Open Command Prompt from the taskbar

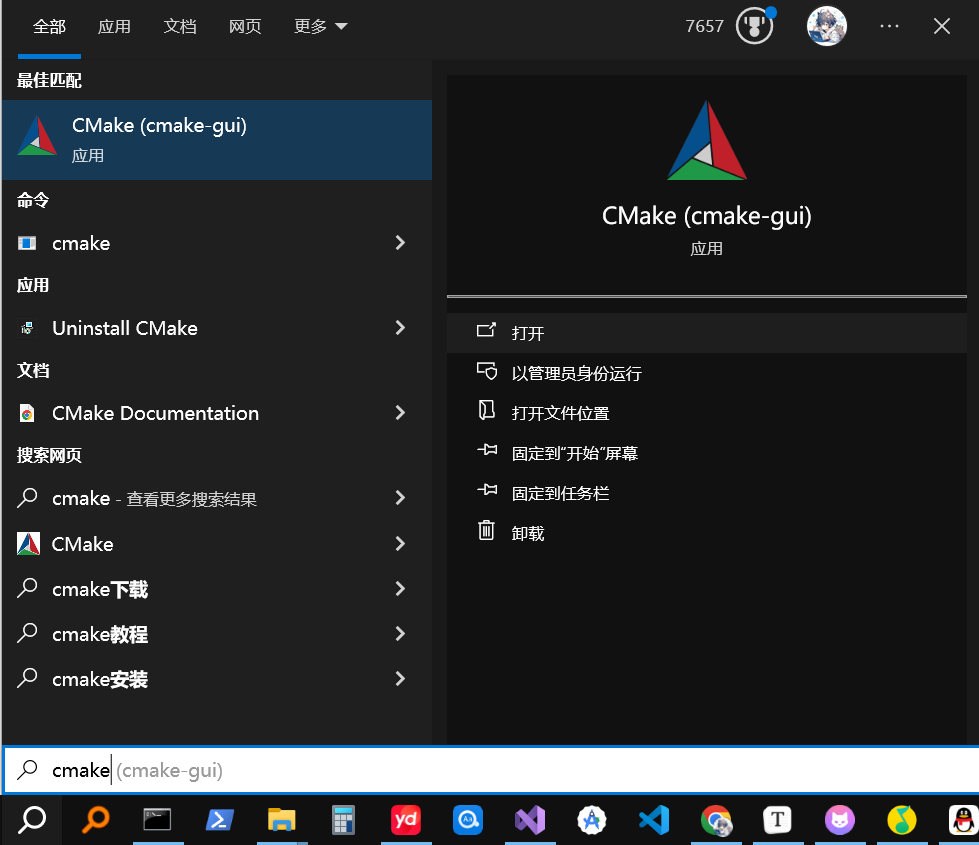(x=157, y=820)
